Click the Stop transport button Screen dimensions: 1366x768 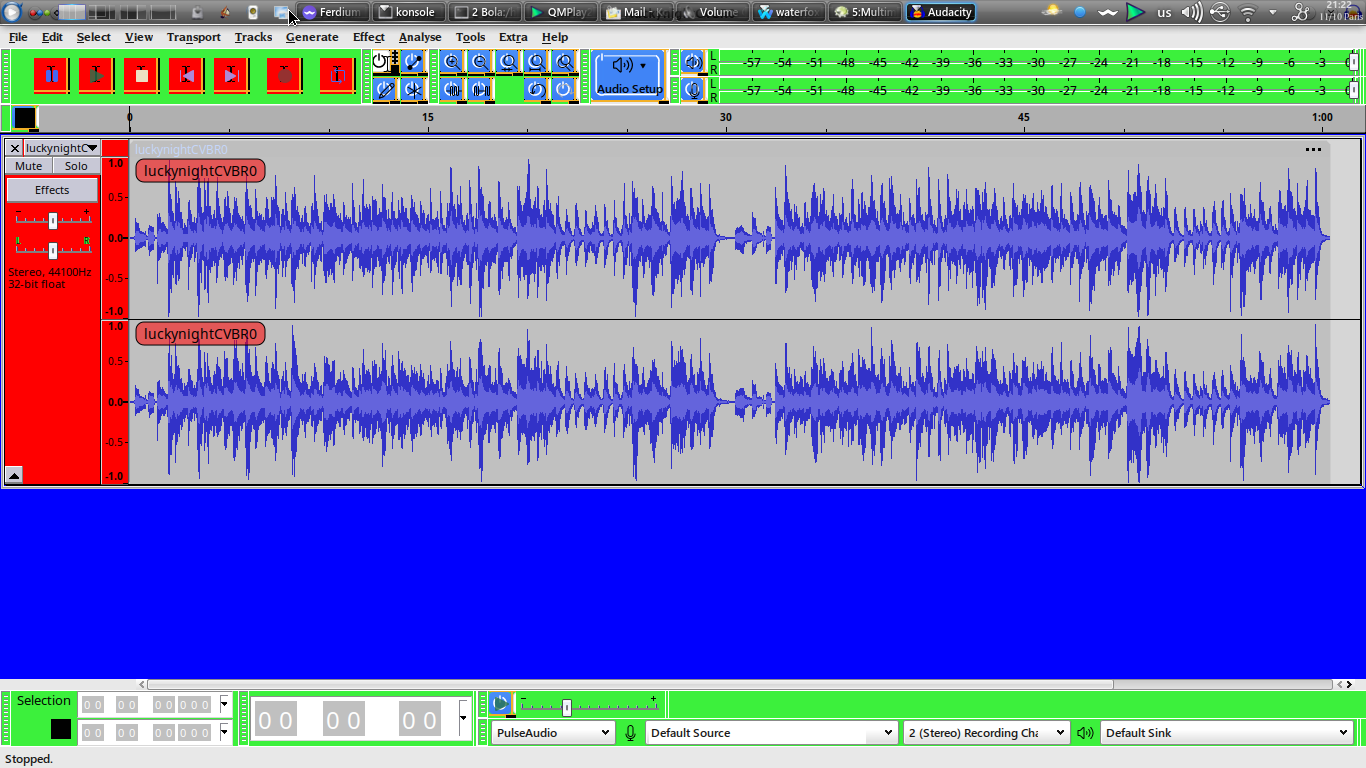coord(141,75)
